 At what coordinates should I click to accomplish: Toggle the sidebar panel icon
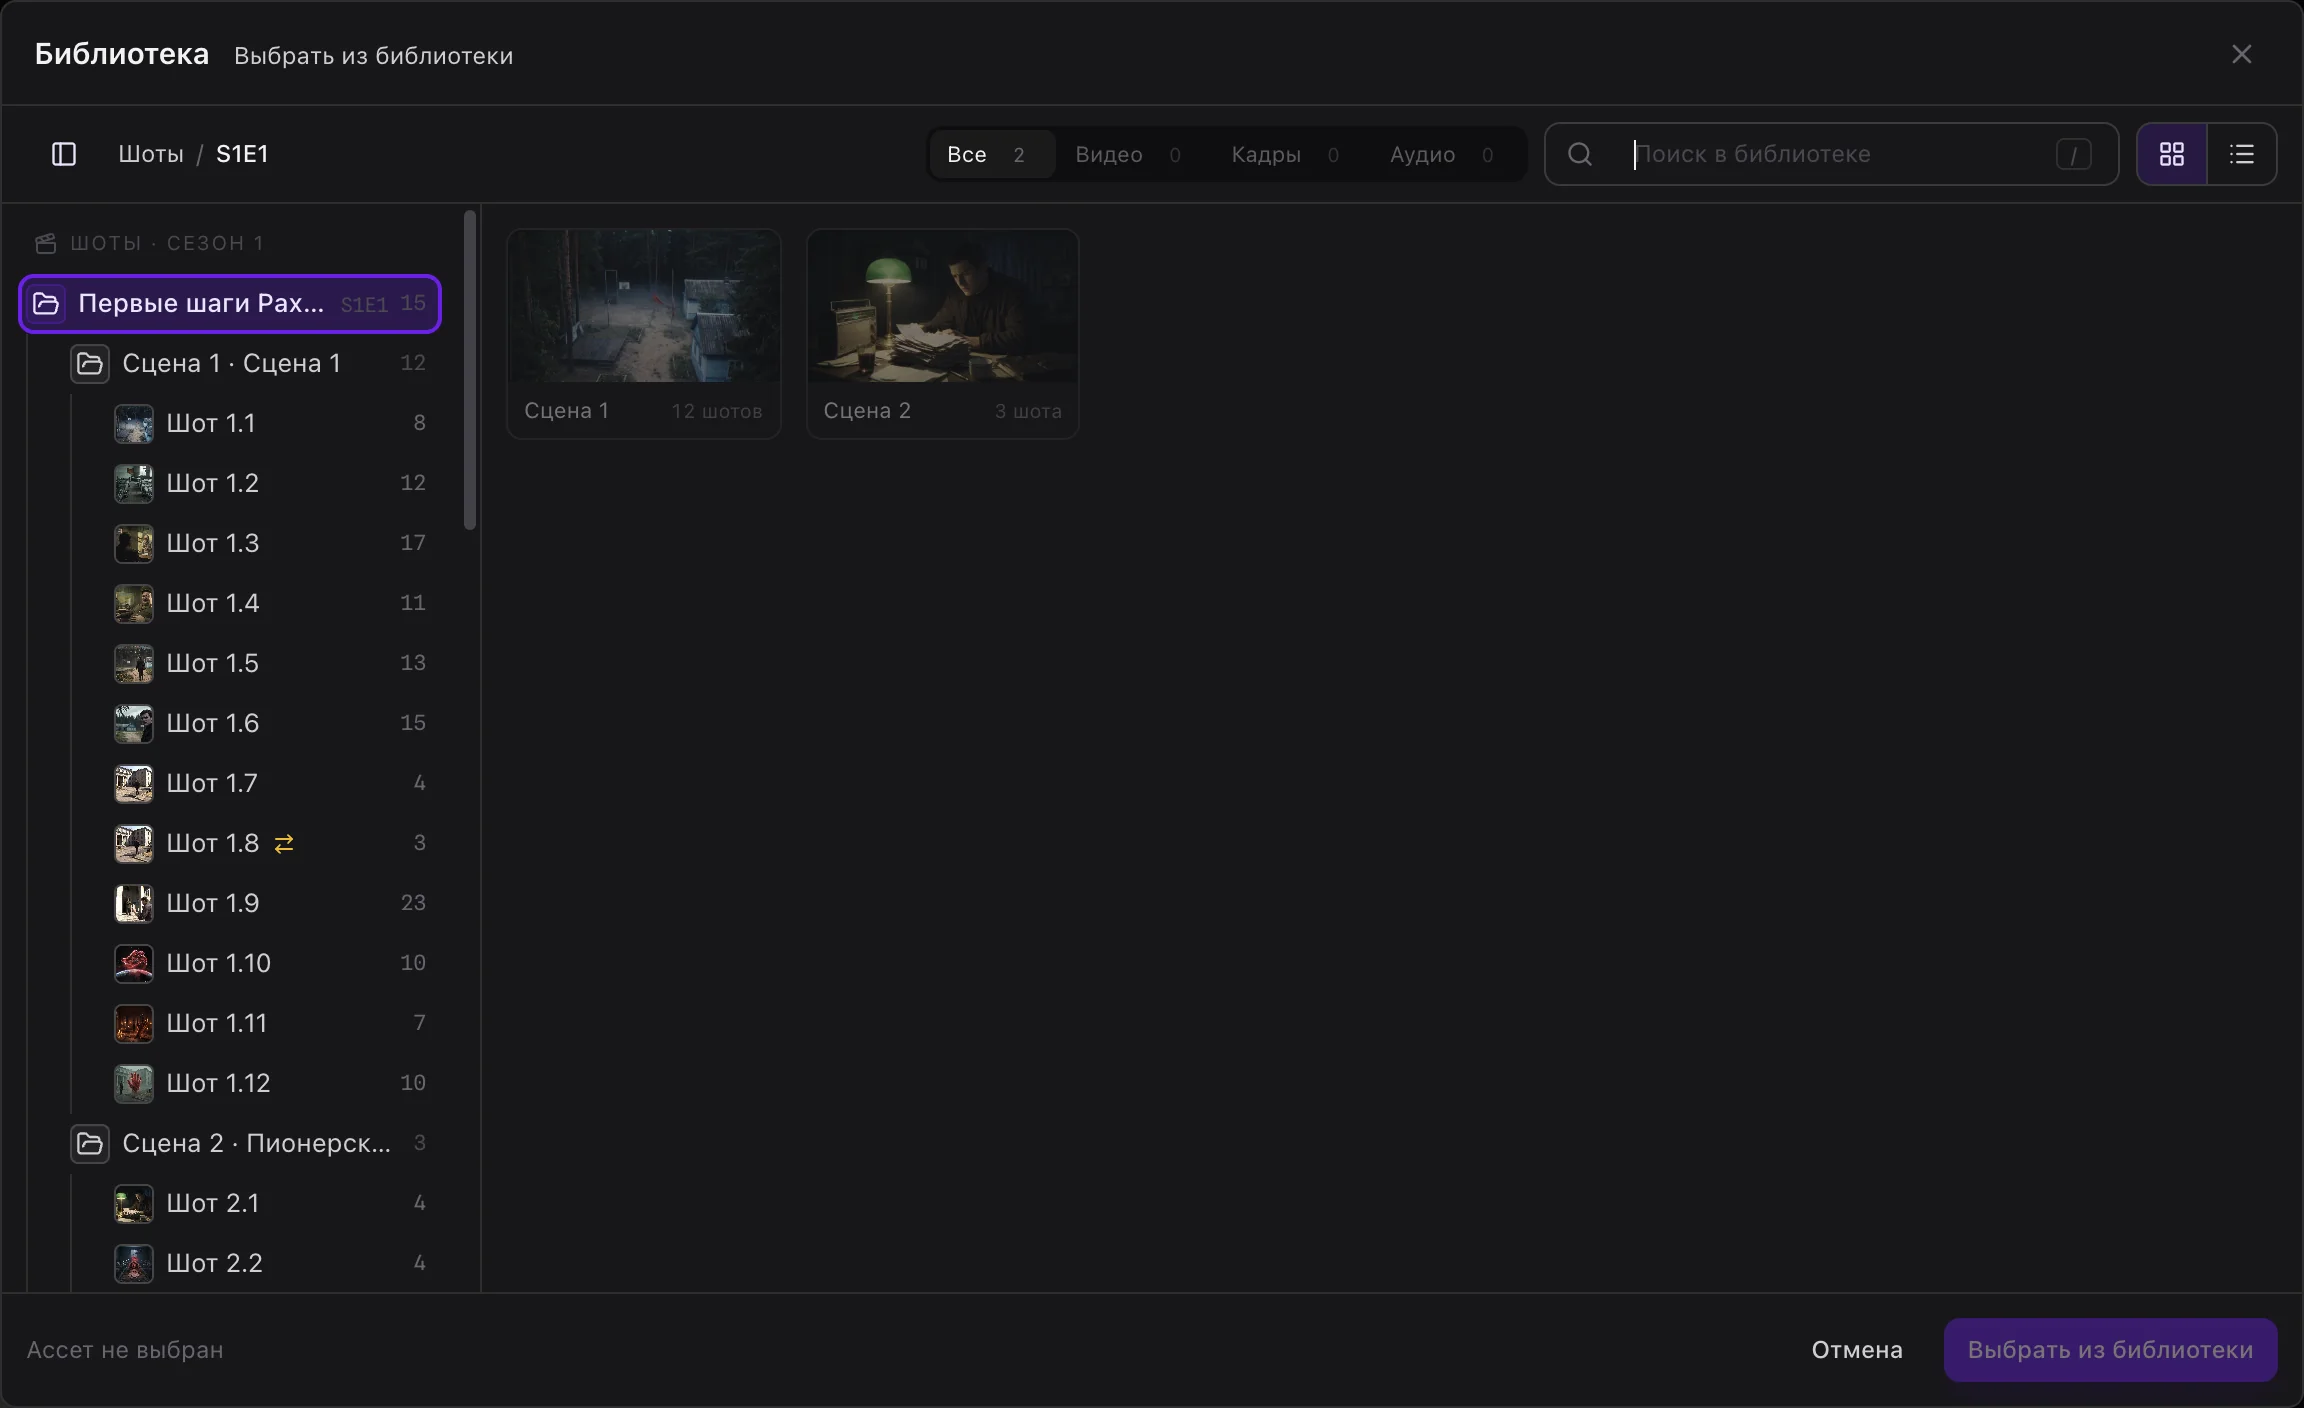64,154
